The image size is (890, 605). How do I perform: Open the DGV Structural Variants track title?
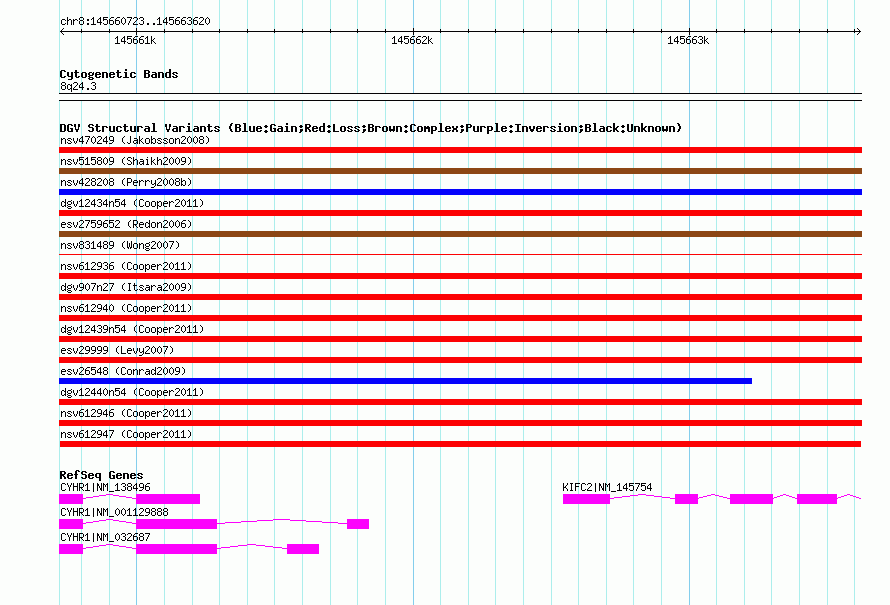[371, 128]
